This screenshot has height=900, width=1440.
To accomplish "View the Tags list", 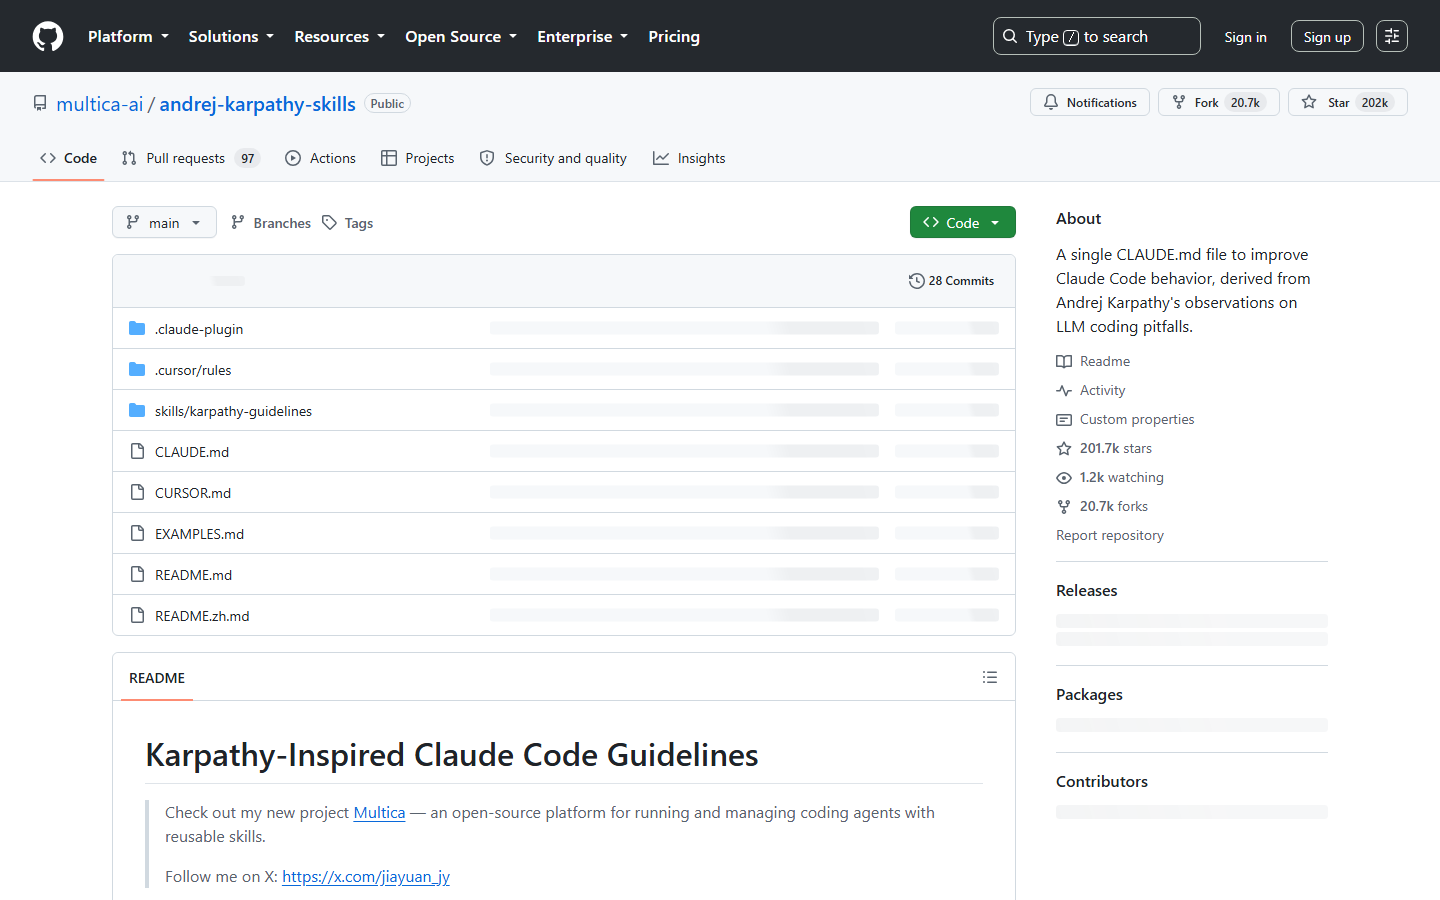I will coord(348,223).
